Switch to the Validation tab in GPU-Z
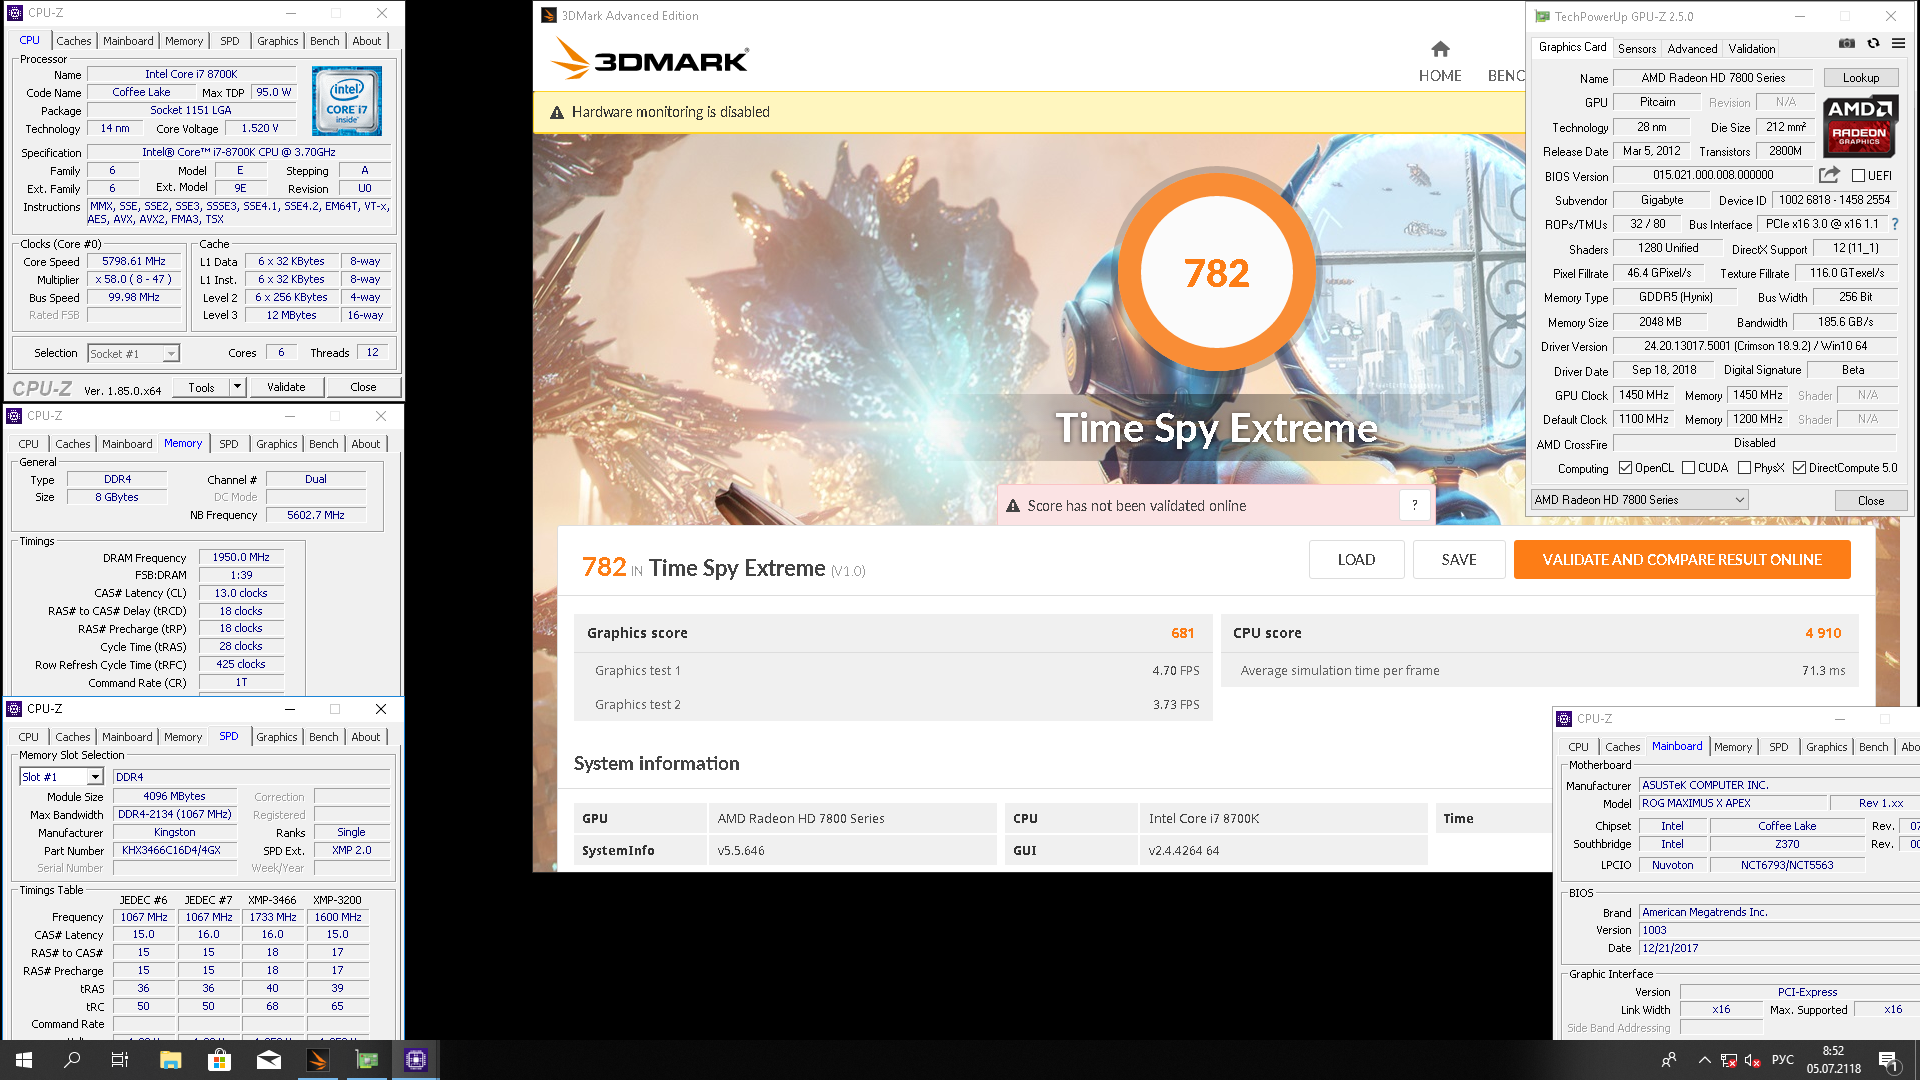The image size is (1920, 1080). tap(1752, 48)
